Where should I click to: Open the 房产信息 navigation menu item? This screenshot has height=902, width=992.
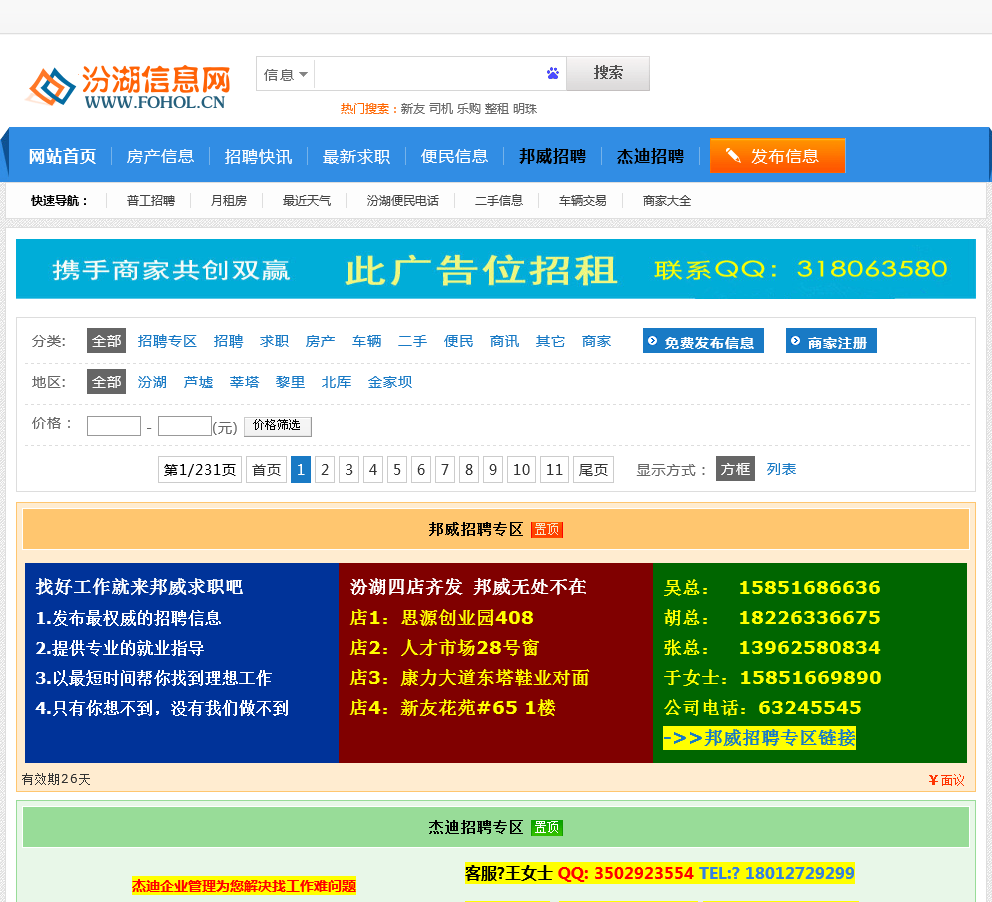[160, 156]
